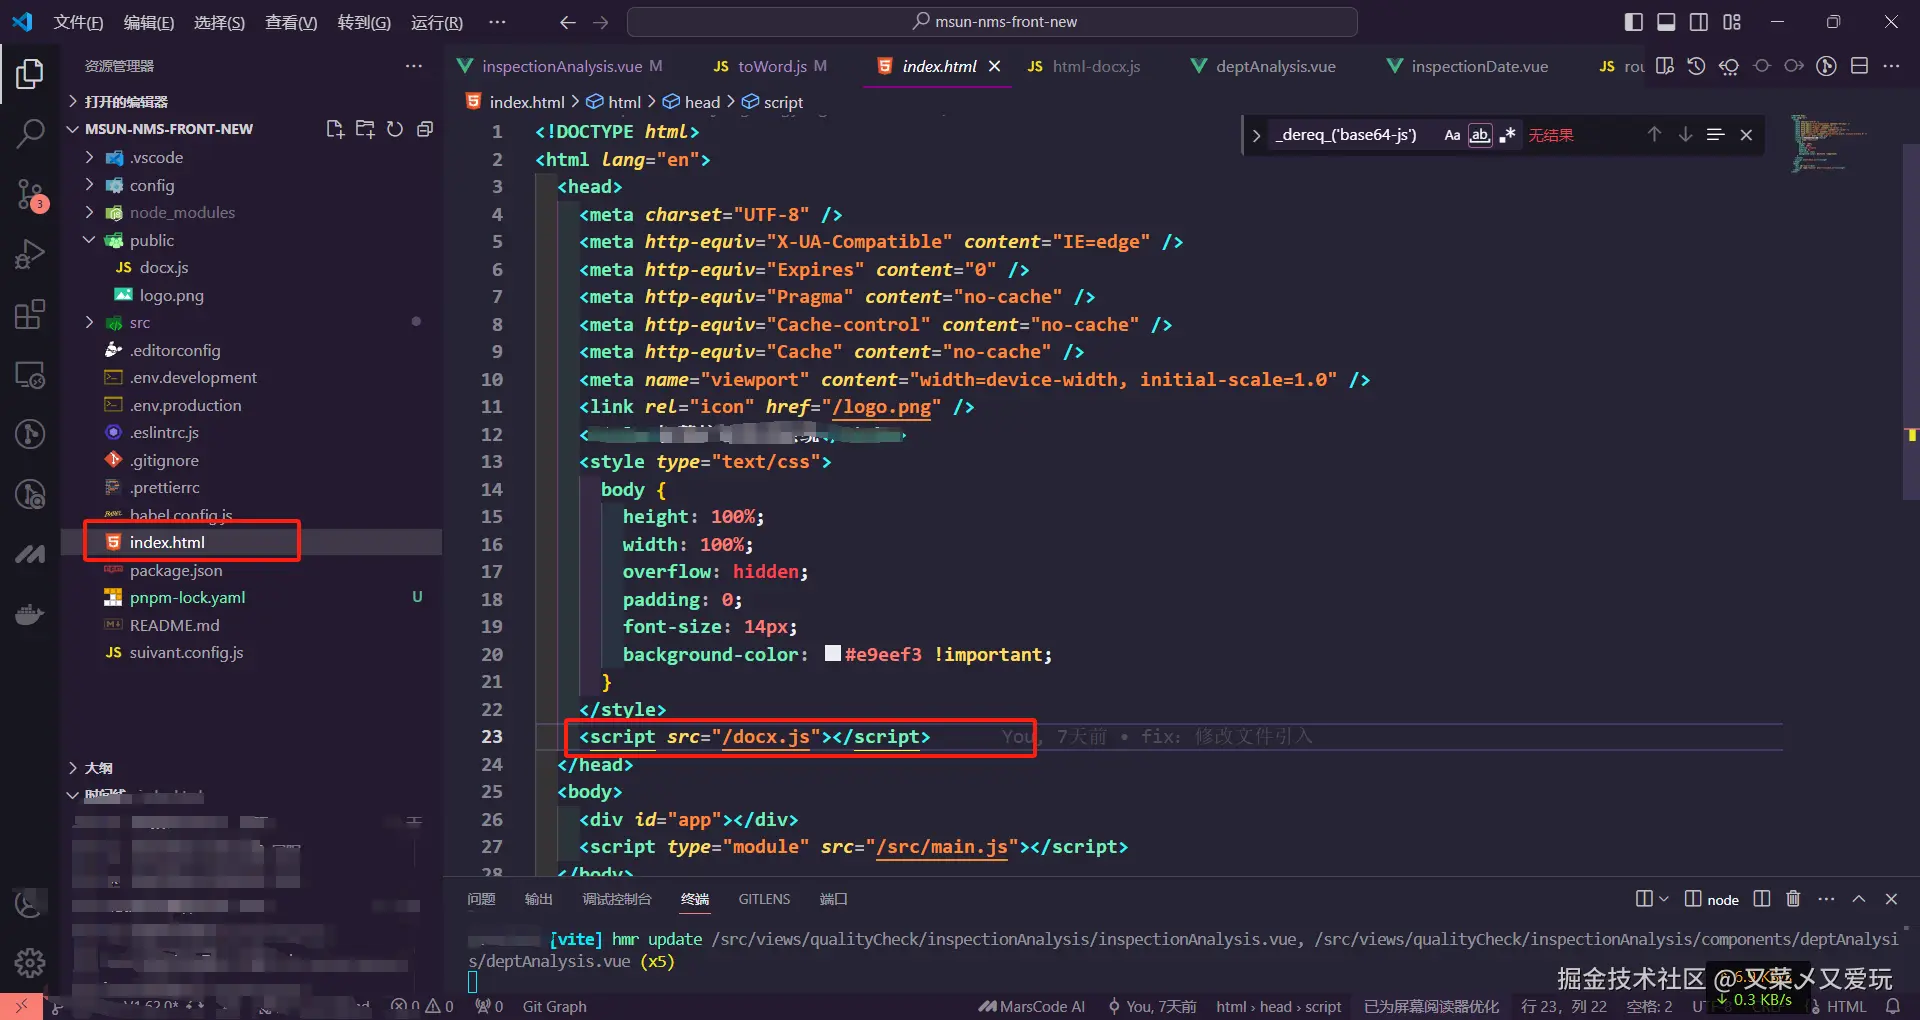Image resolution: width=1920 pixels, height=1020 pixels.
Task: Open the MarsCode AI sidebar icon
Action: [x=30, y=553]
